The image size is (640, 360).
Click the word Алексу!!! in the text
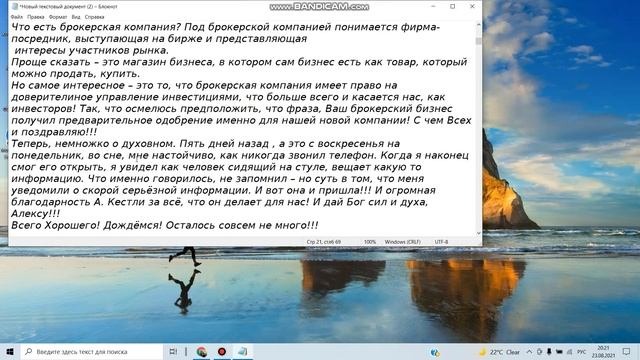click(36, 213)
